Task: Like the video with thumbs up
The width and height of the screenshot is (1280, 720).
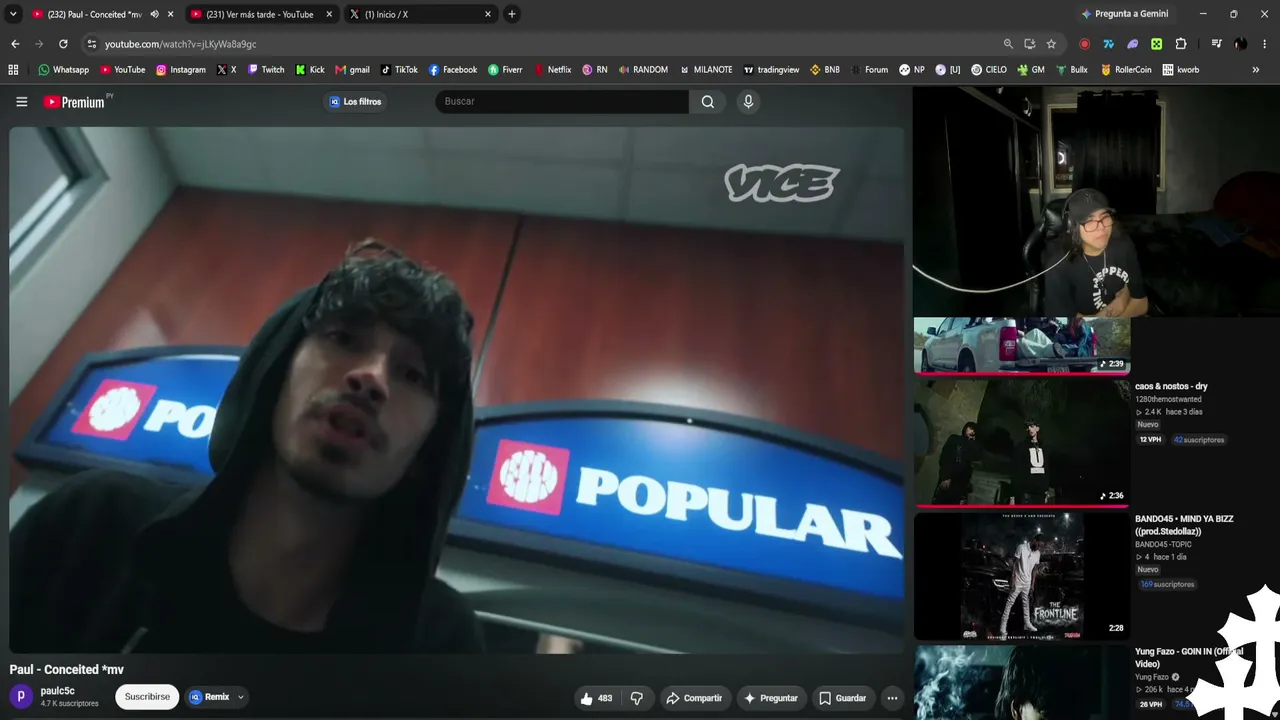Action: [596, 698]
